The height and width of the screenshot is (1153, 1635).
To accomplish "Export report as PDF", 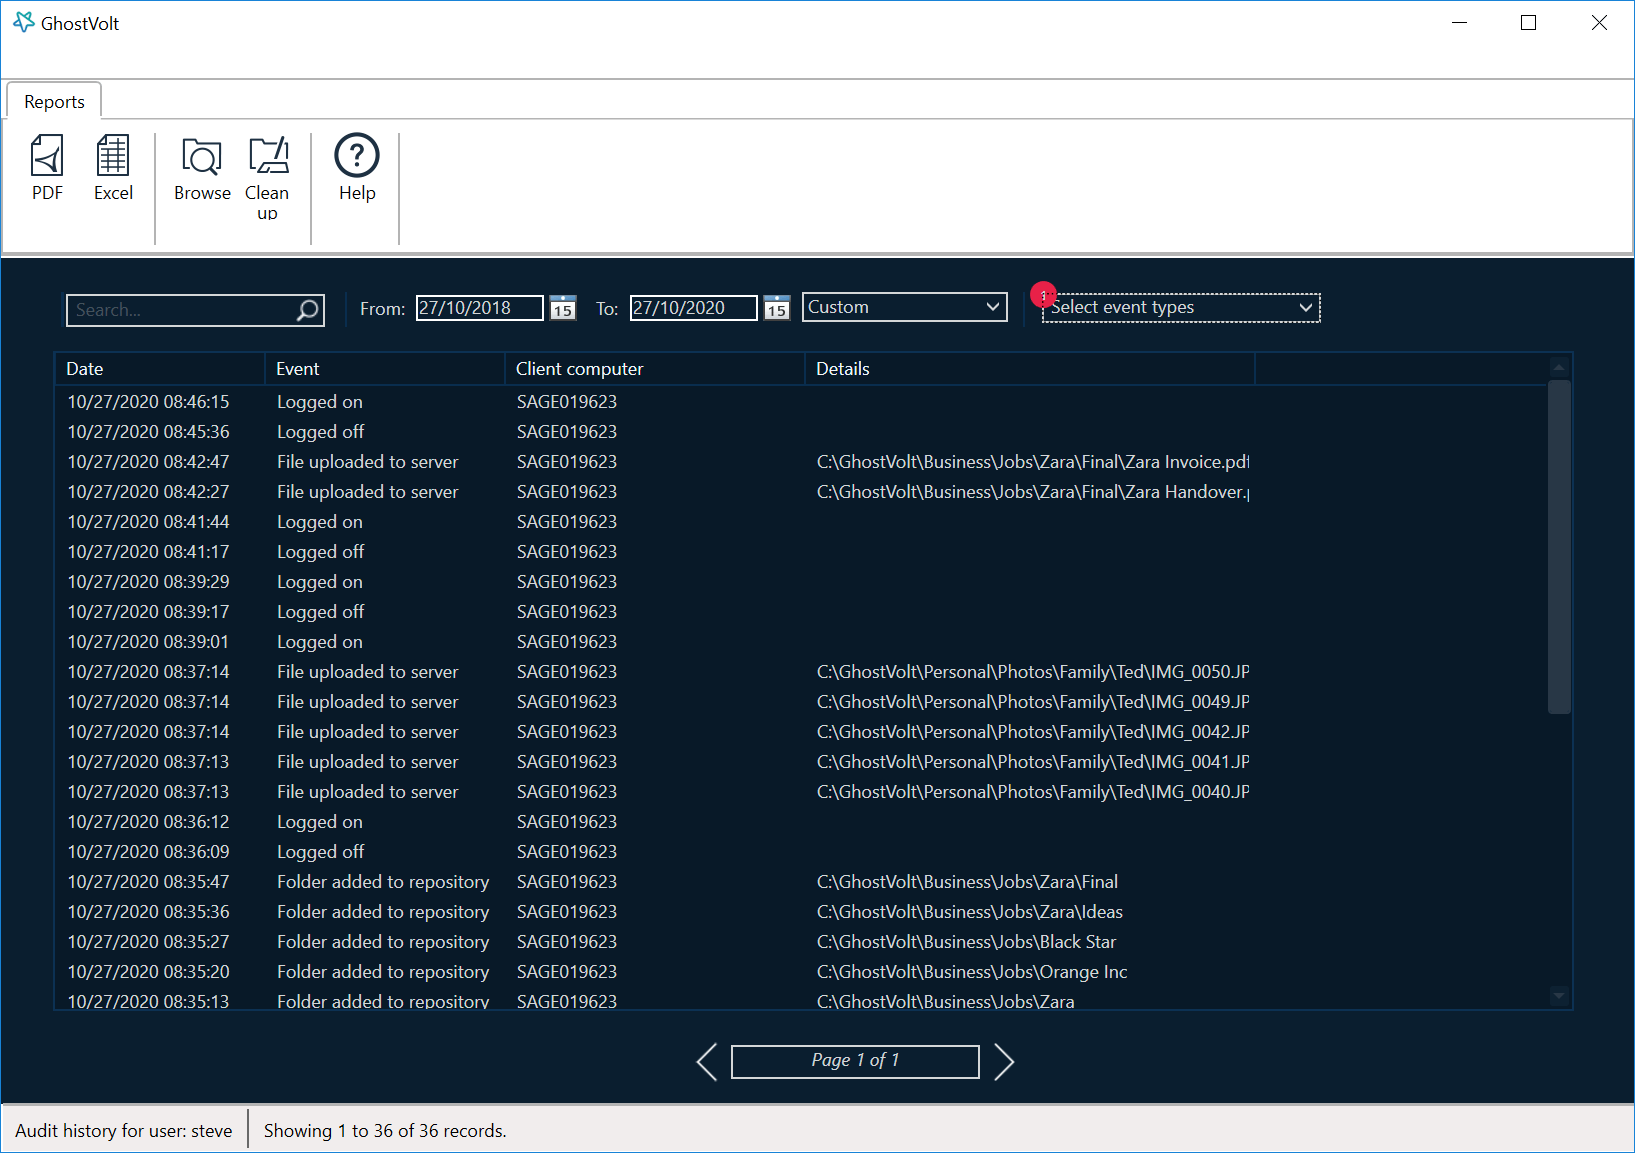I will point(47,168).
